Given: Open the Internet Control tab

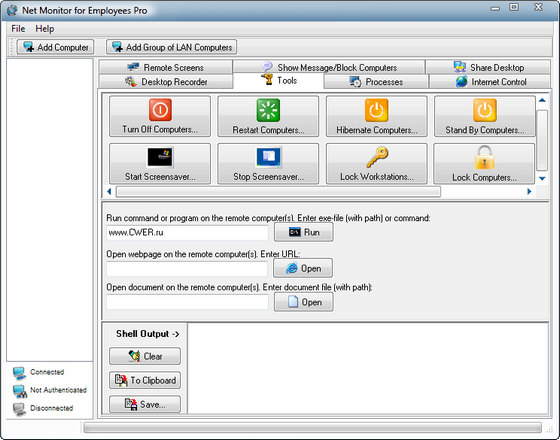Looking at the screenshot, I should point(490,82).
